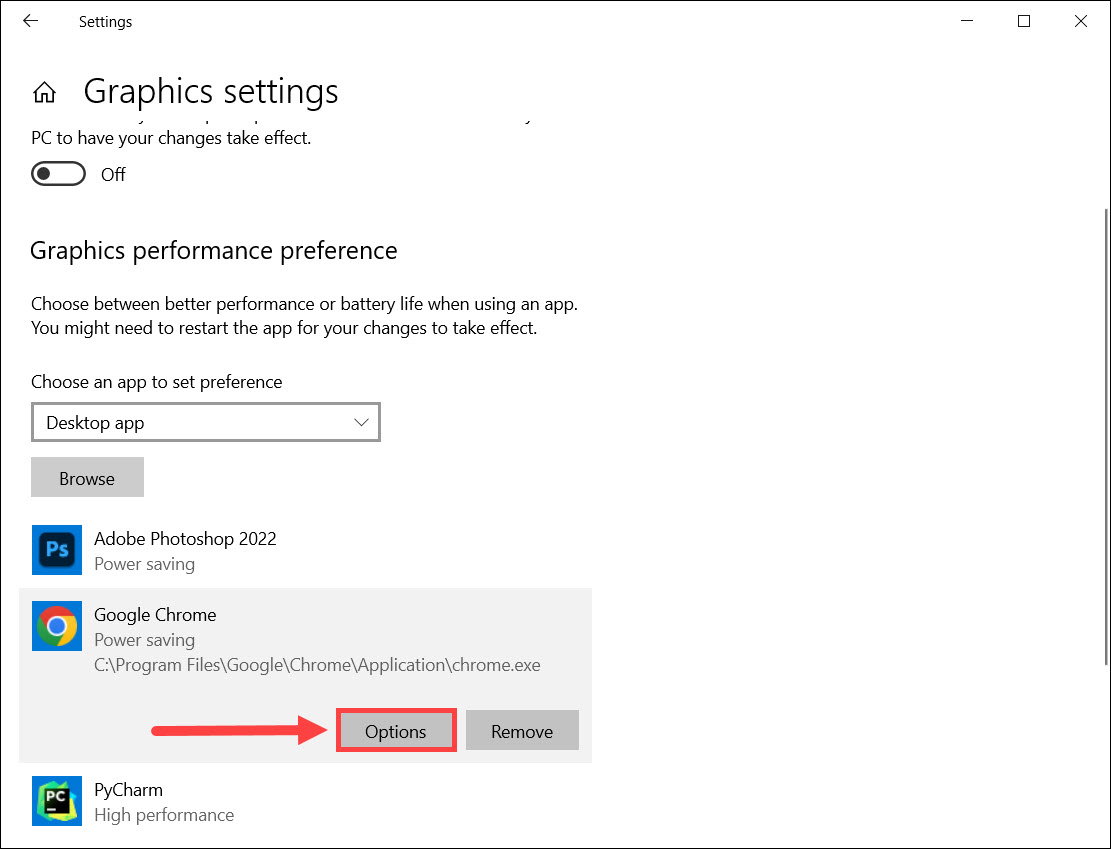Viewport: 1111px width, 849px height.
Task: Open the Desktop app dropdown
Action: (205, 423)
